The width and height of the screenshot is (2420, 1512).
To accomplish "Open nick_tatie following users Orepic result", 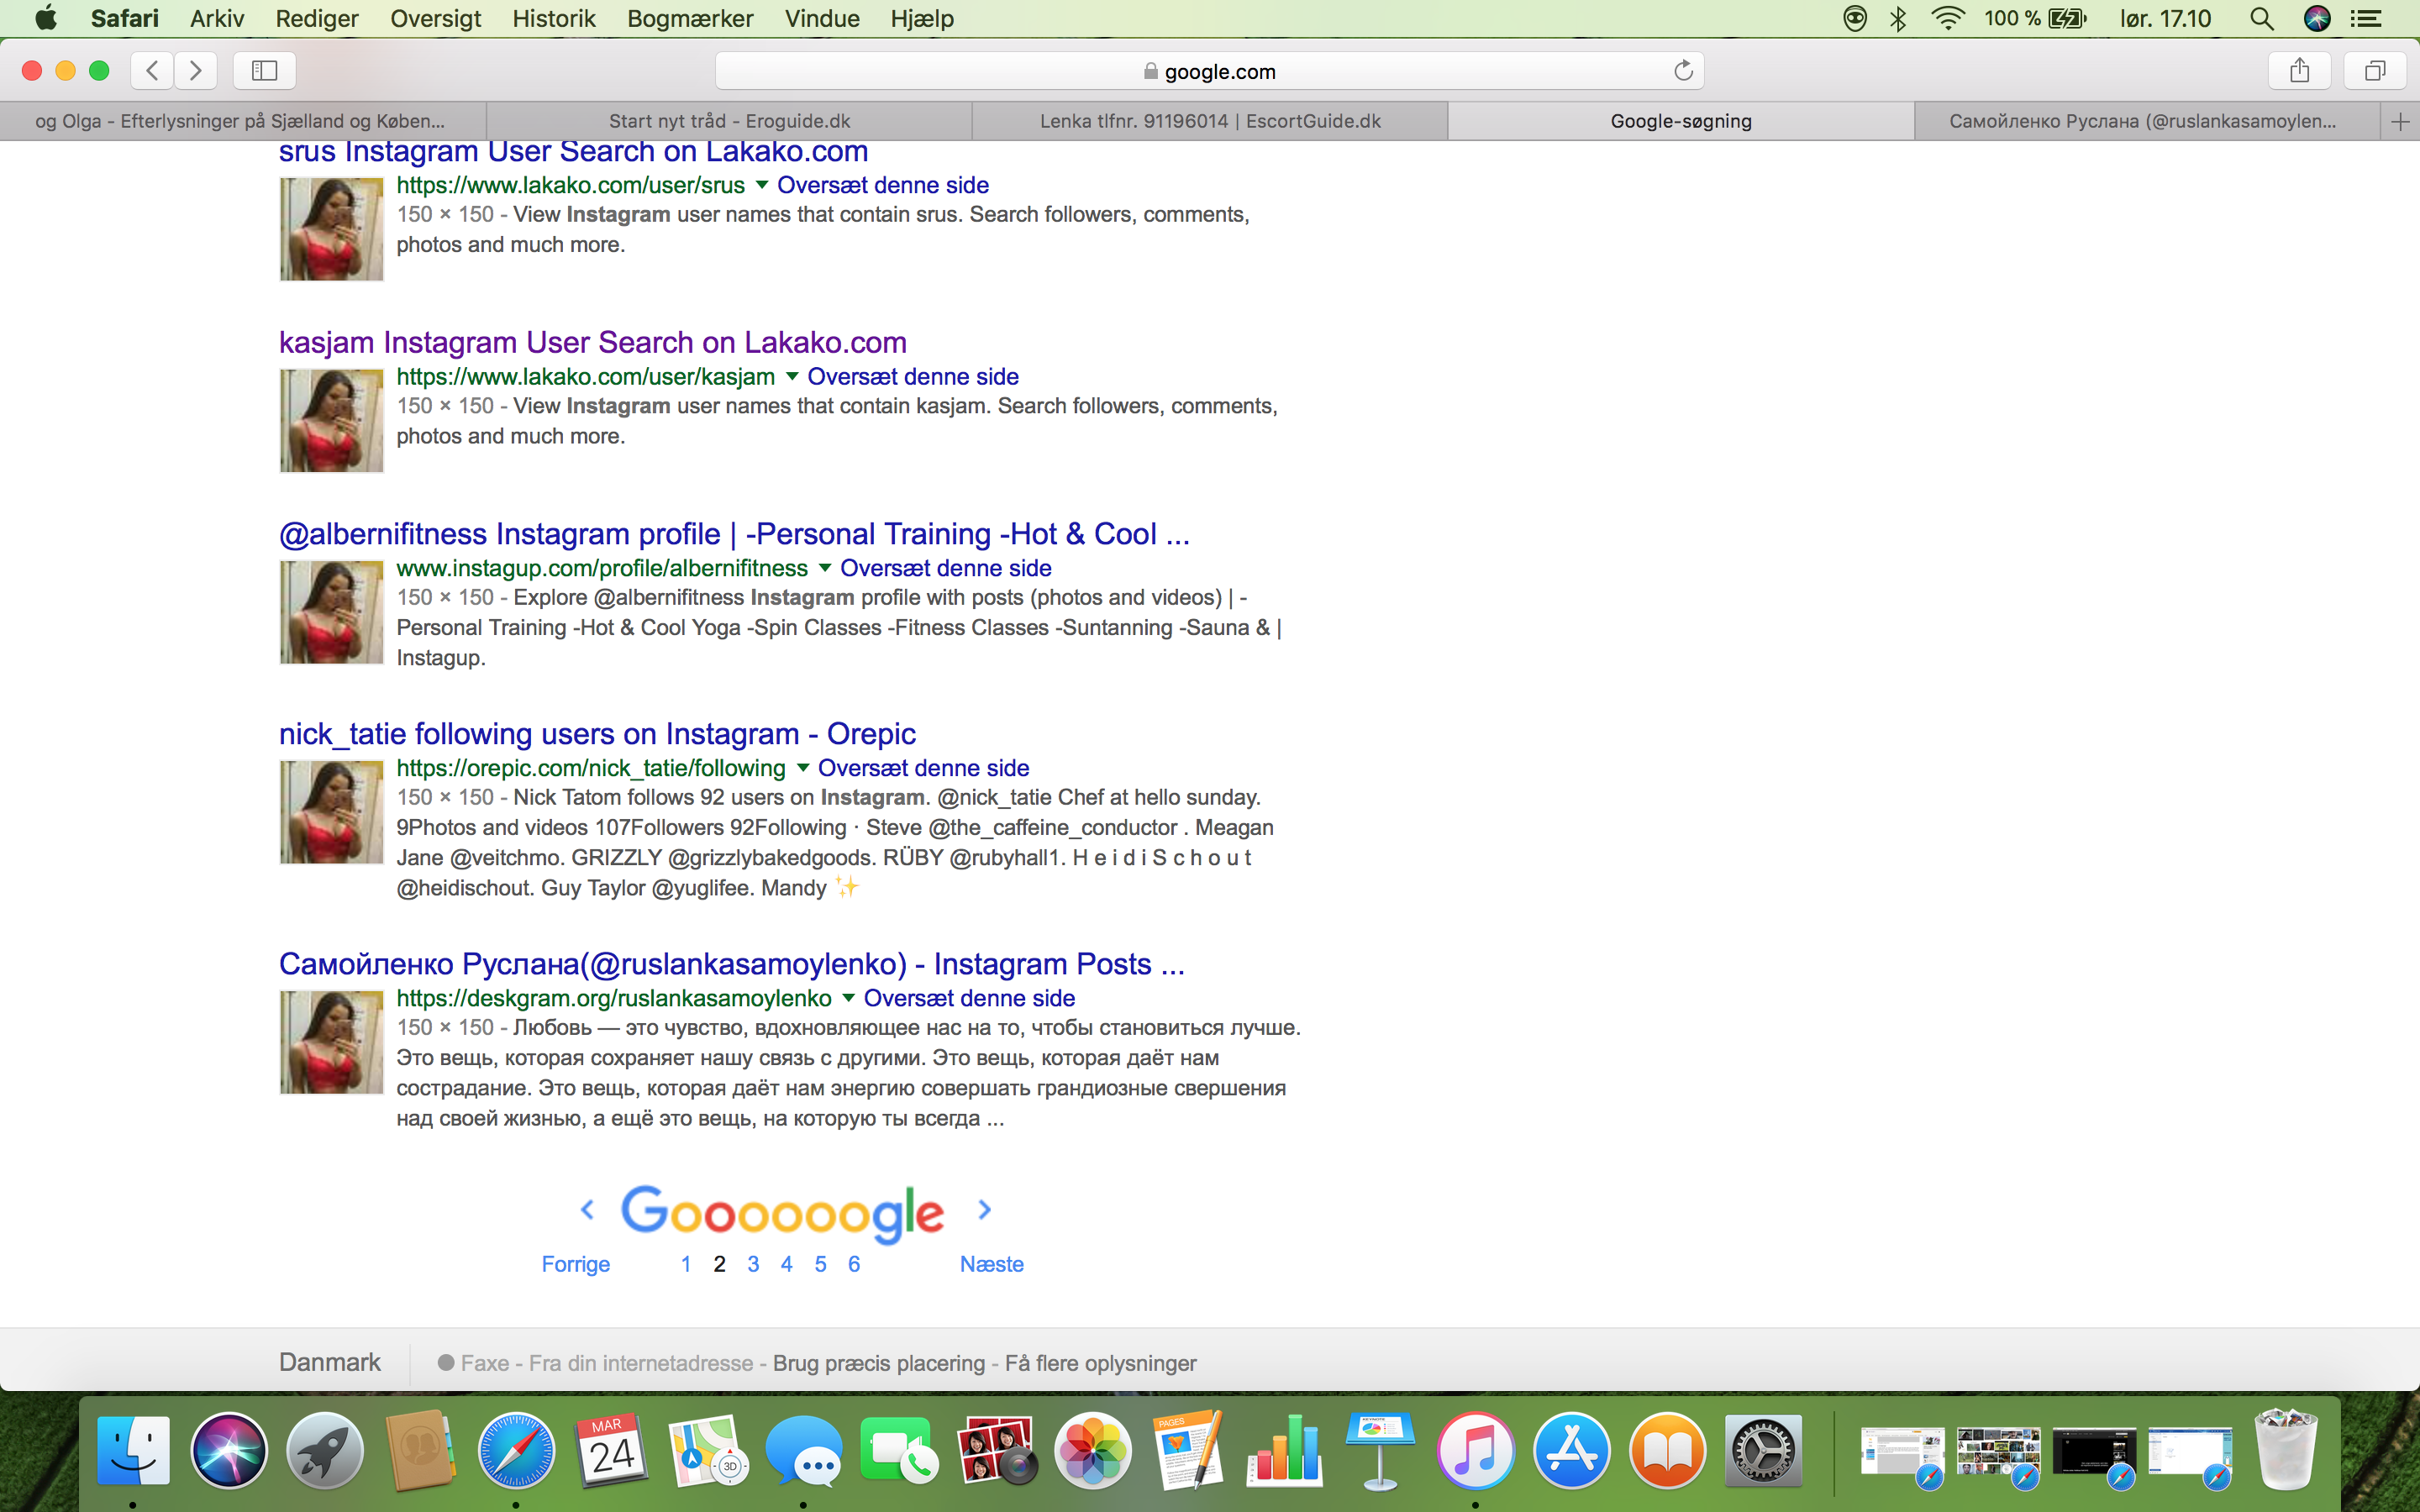I will [597, 733].
